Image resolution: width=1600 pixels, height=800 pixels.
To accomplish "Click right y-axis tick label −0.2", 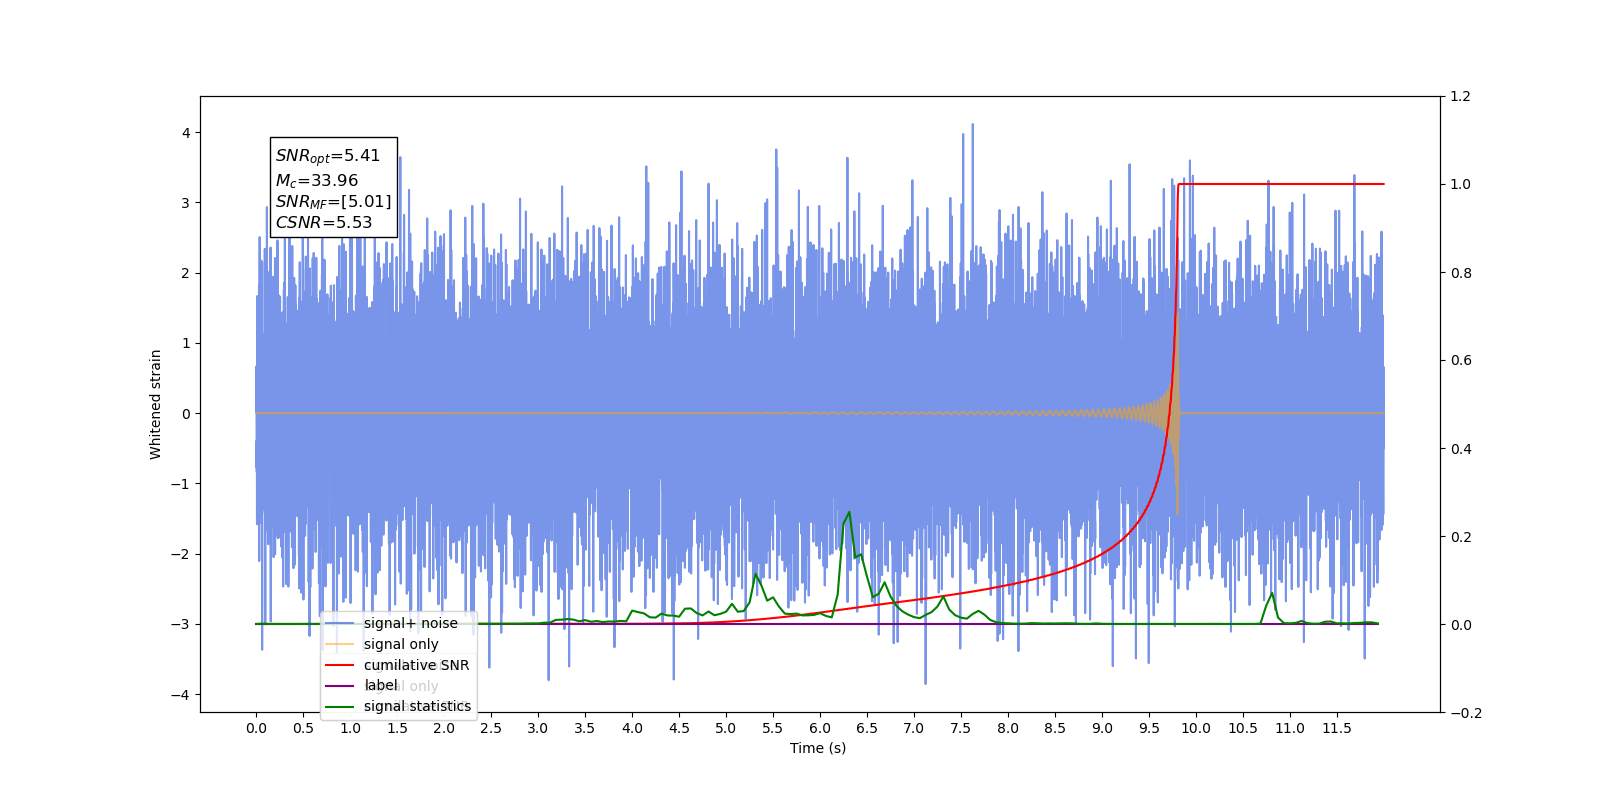I will pos(1466,713).
